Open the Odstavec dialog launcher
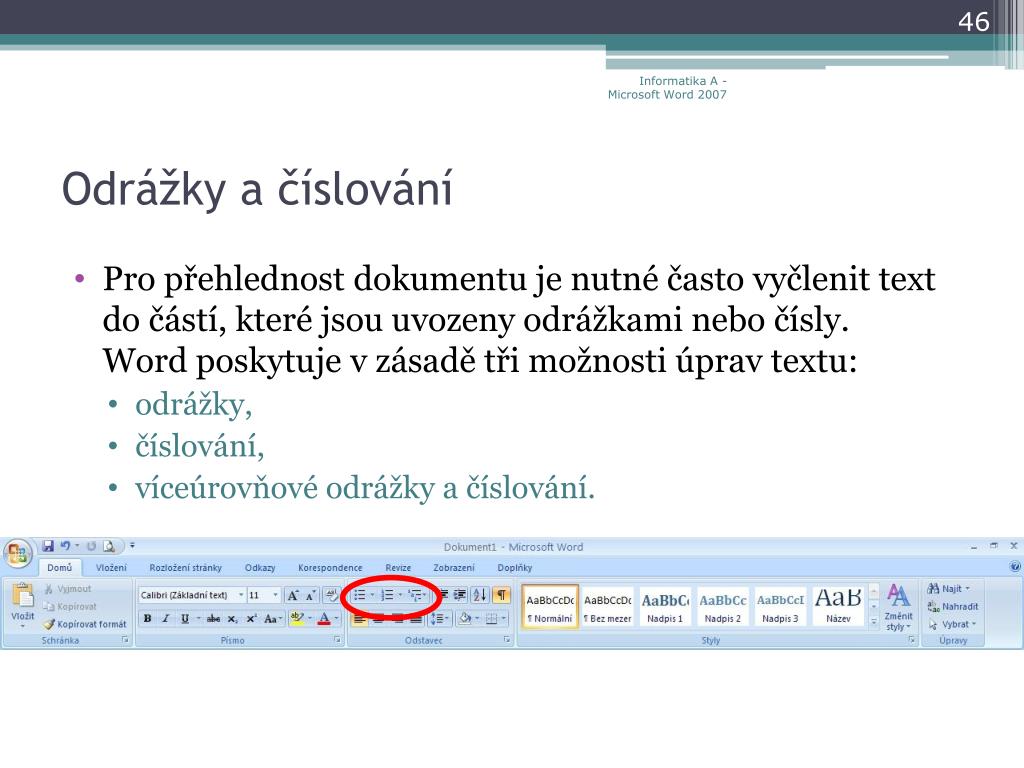1024x768 pixels. point(506,640)
